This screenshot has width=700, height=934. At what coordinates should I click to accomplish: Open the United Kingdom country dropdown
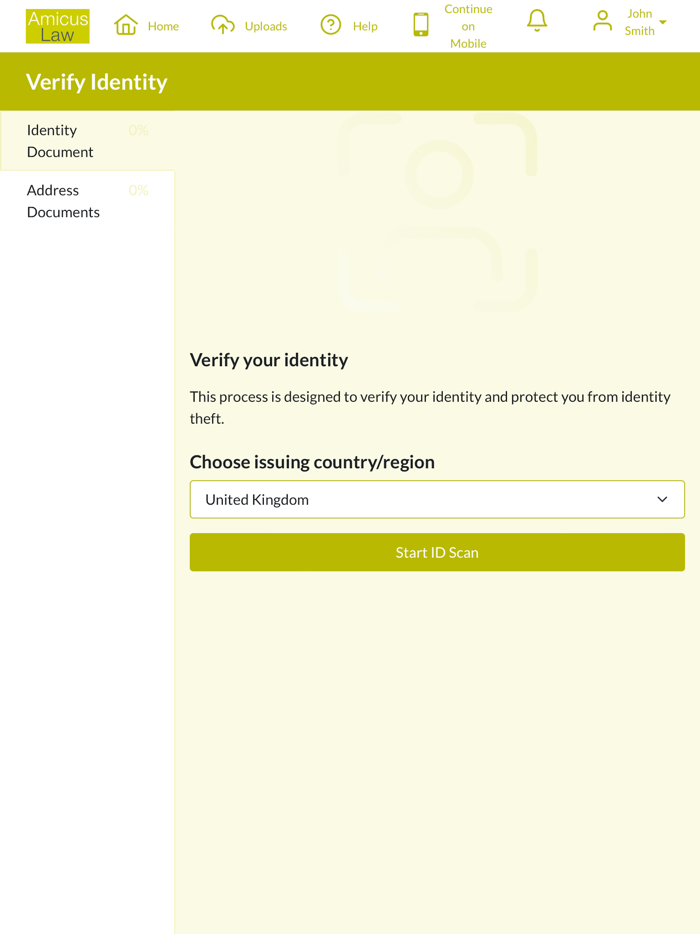[437, 500]
